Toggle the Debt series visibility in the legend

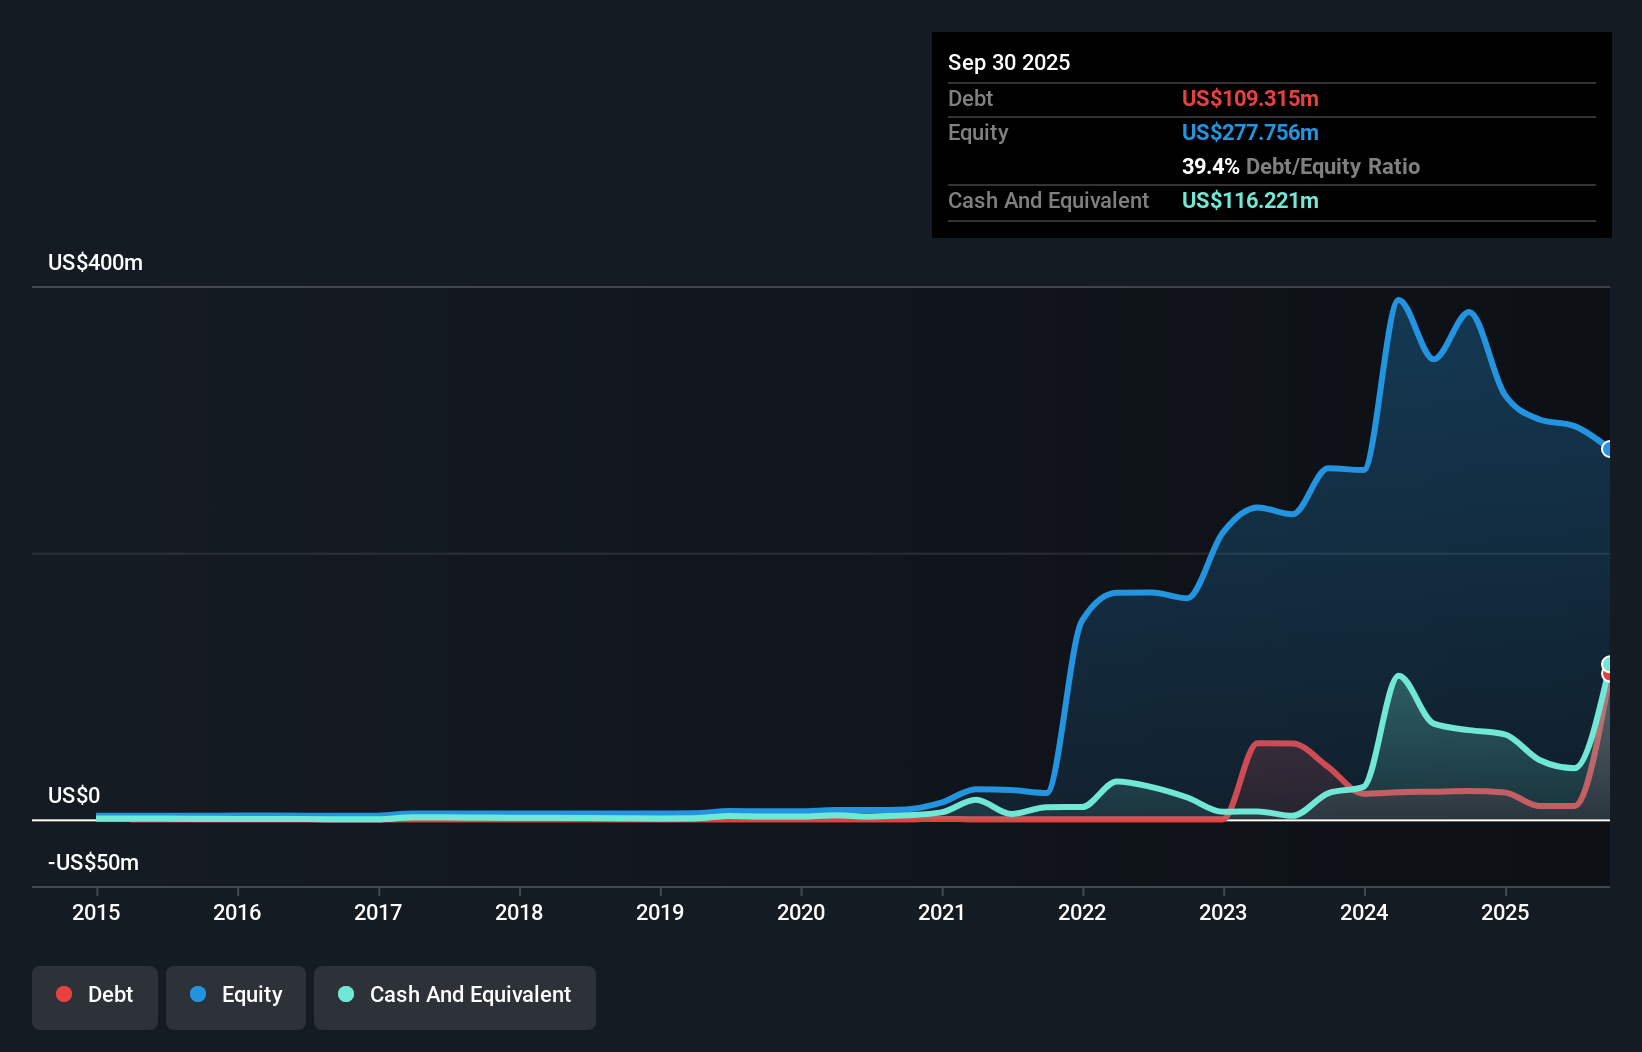click(x=94, y=994)
